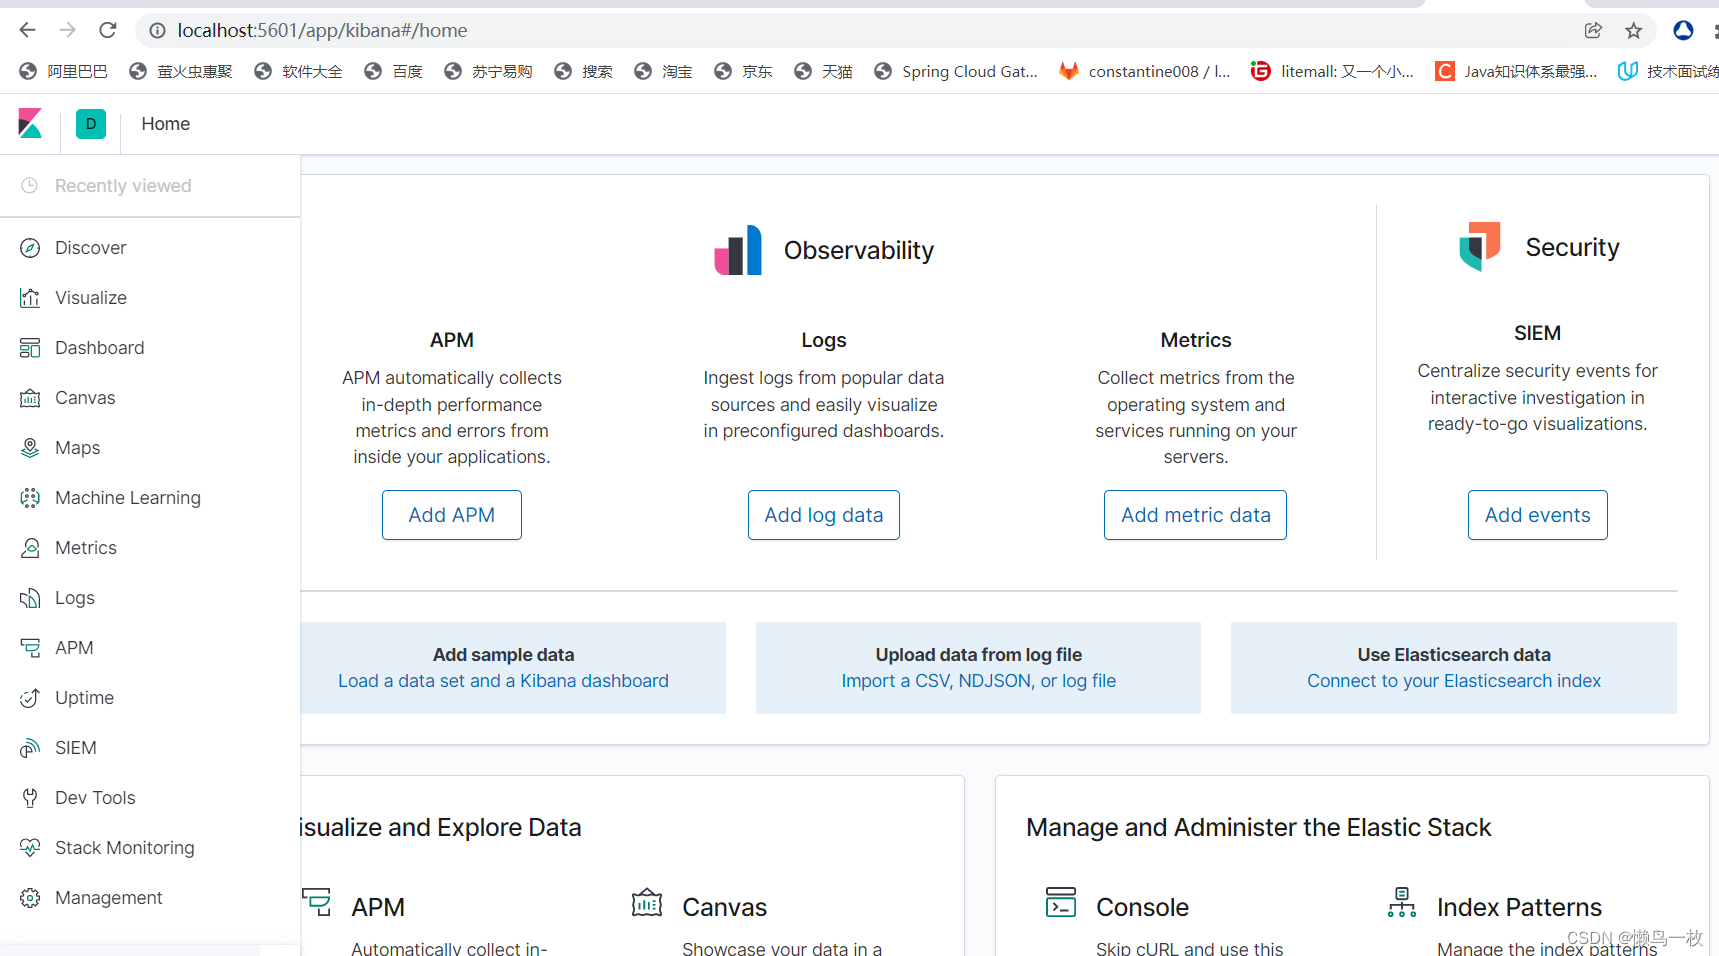Reload the page with refresh icon
The image size is (1719, 956).
tap(108, 30)
